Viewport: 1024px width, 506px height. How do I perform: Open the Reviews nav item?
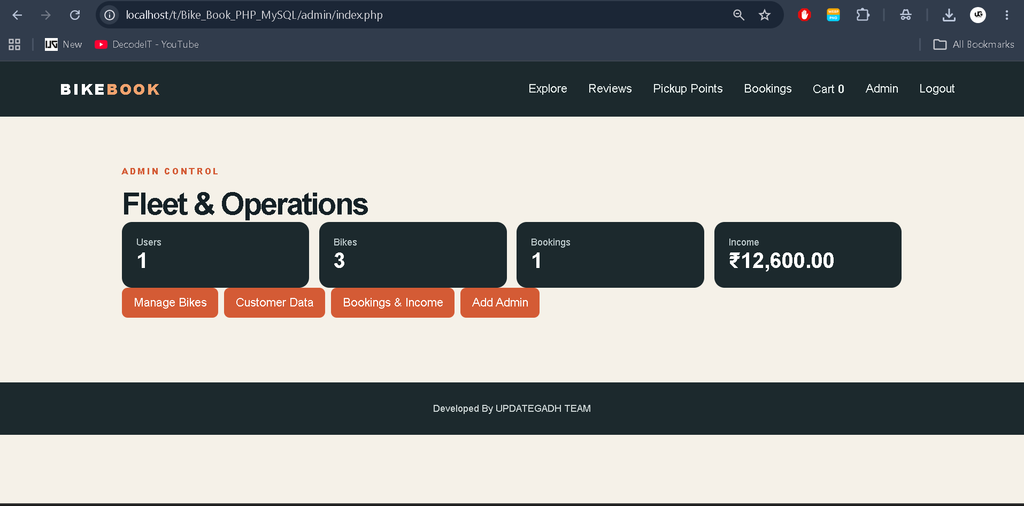click(610, 89)
